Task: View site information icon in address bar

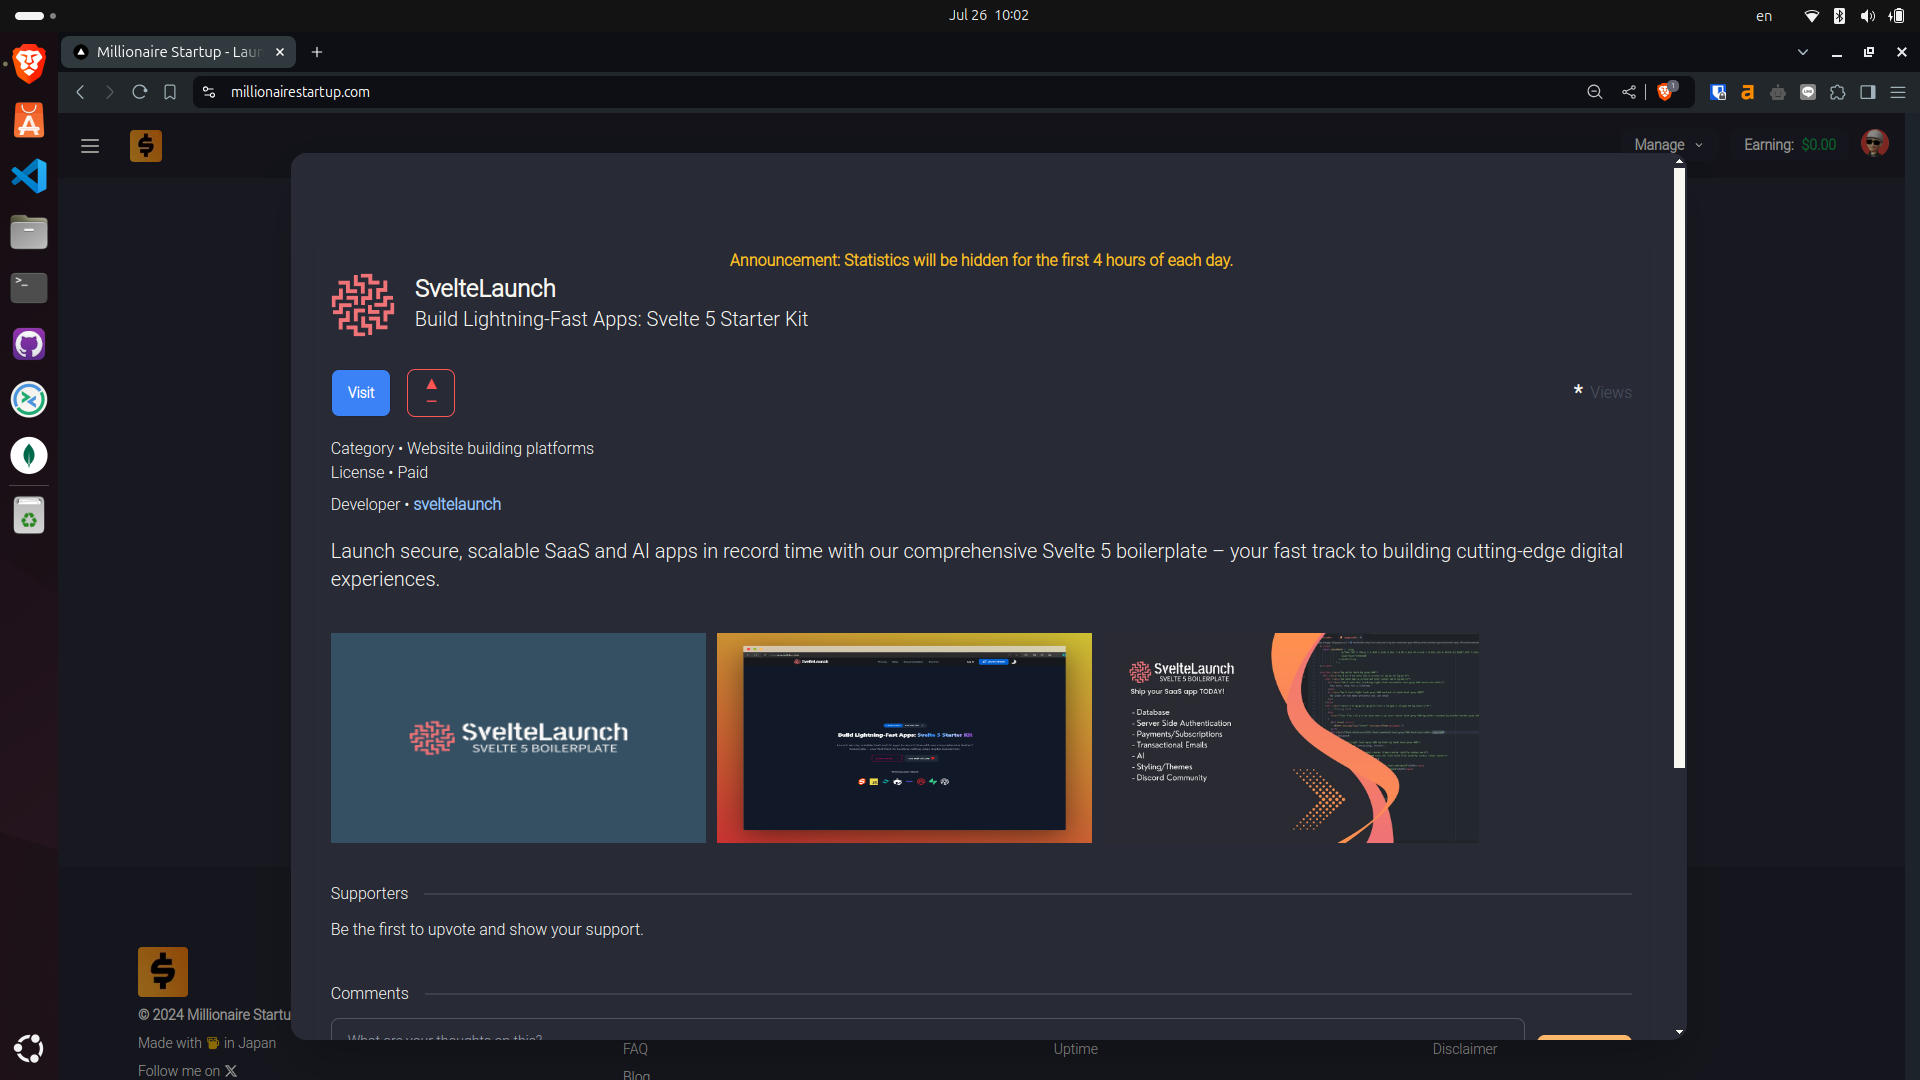Action: tap(209, 92)
